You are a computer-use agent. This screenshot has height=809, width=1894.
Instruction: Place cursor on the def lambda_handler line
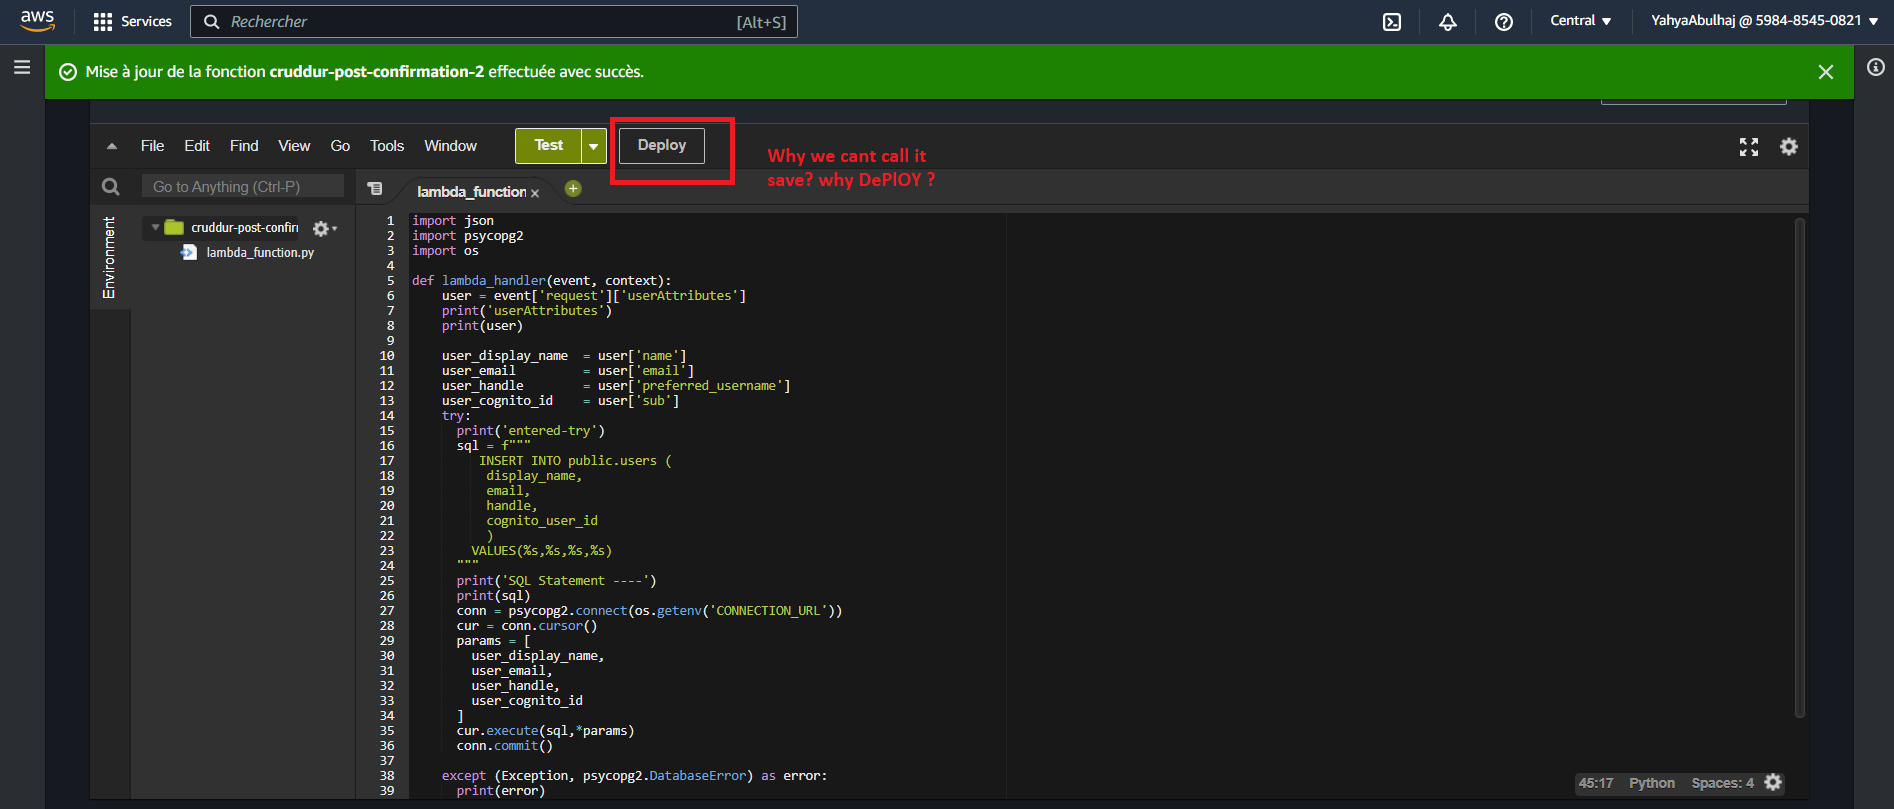pos(542,281)
